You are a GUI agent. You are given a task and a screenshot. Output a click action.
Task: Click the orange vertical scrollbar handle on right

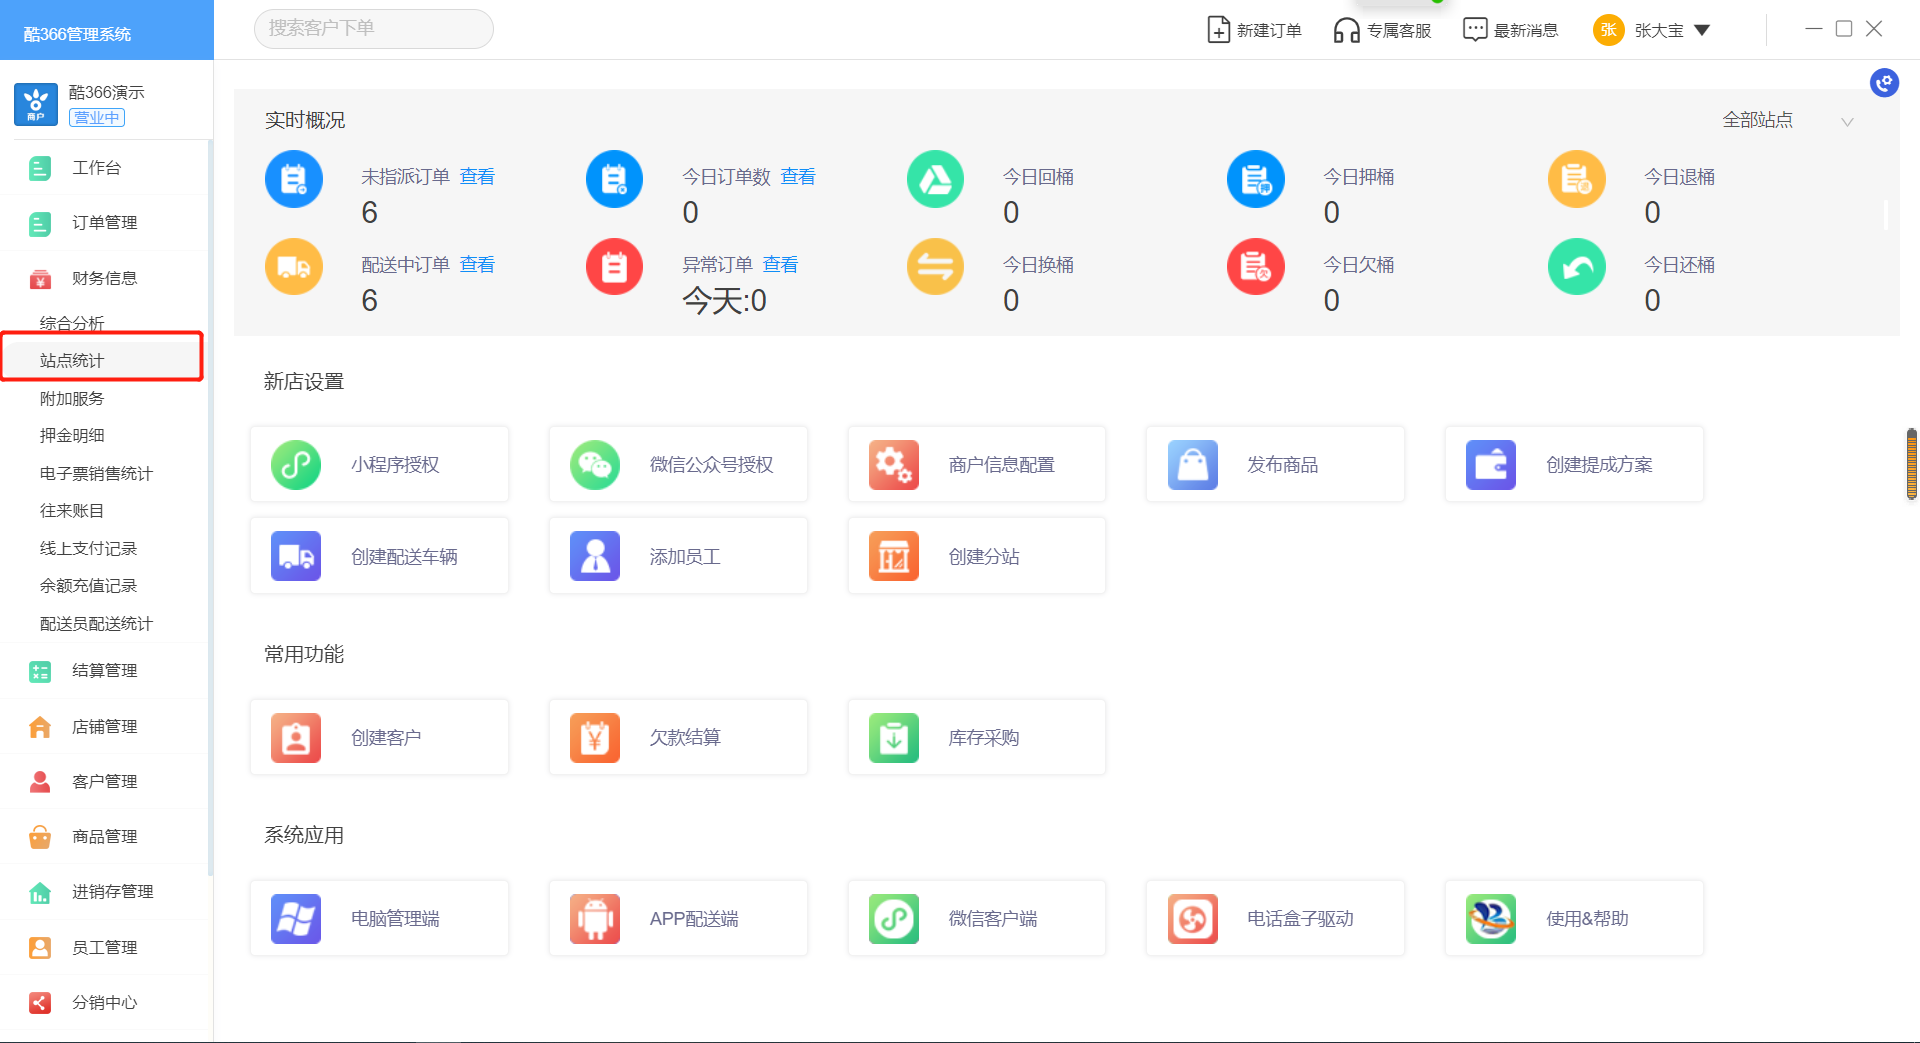1911,464
